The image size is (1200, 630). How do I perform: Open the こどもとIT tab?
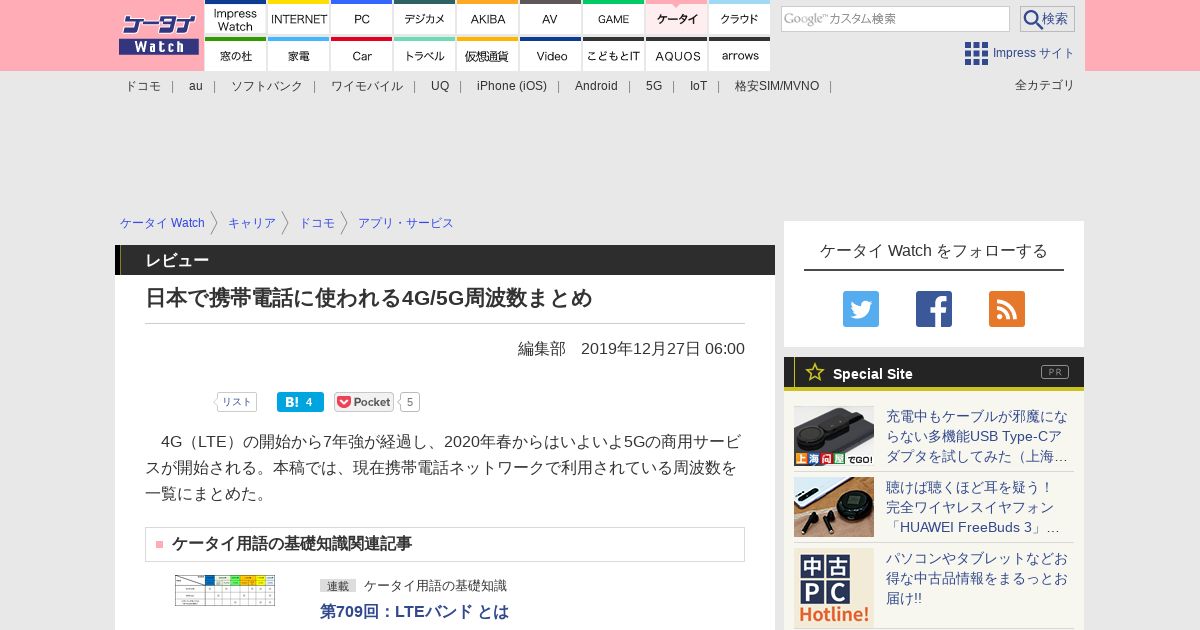coord(613,55)
